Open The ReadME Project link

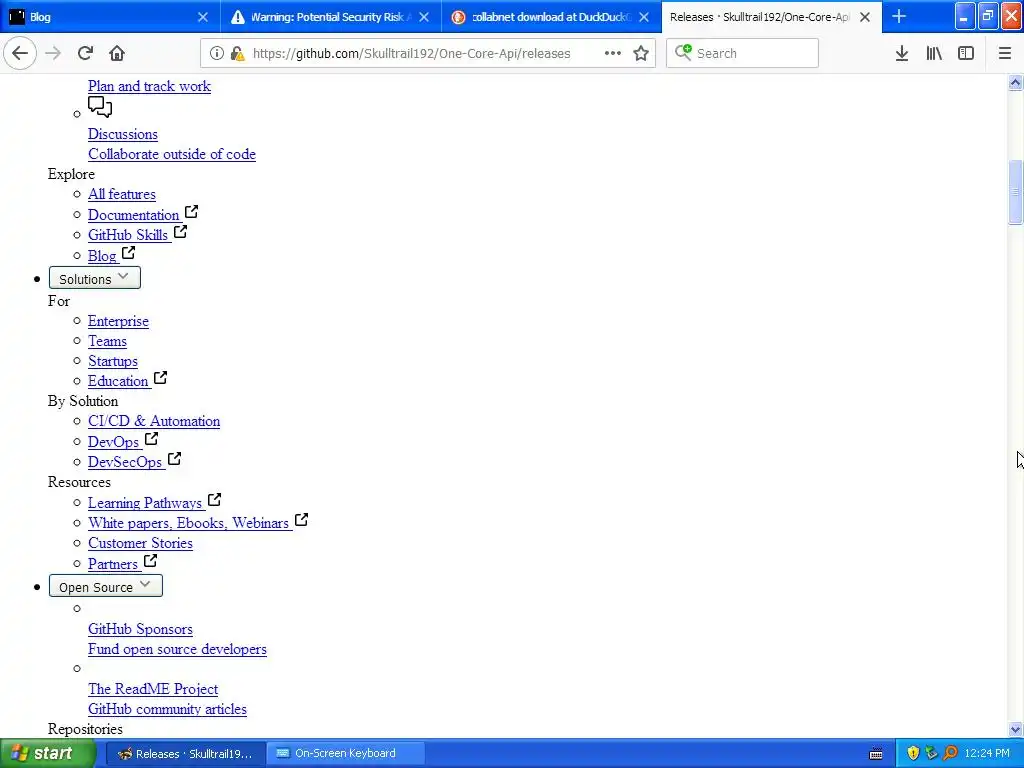(153, 689)
